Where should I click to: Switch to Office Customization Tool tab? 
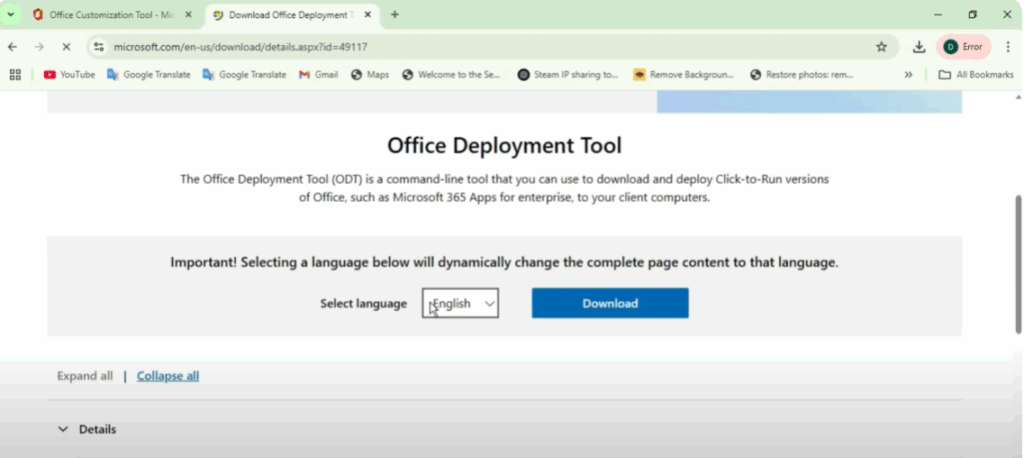pos(104,14)
